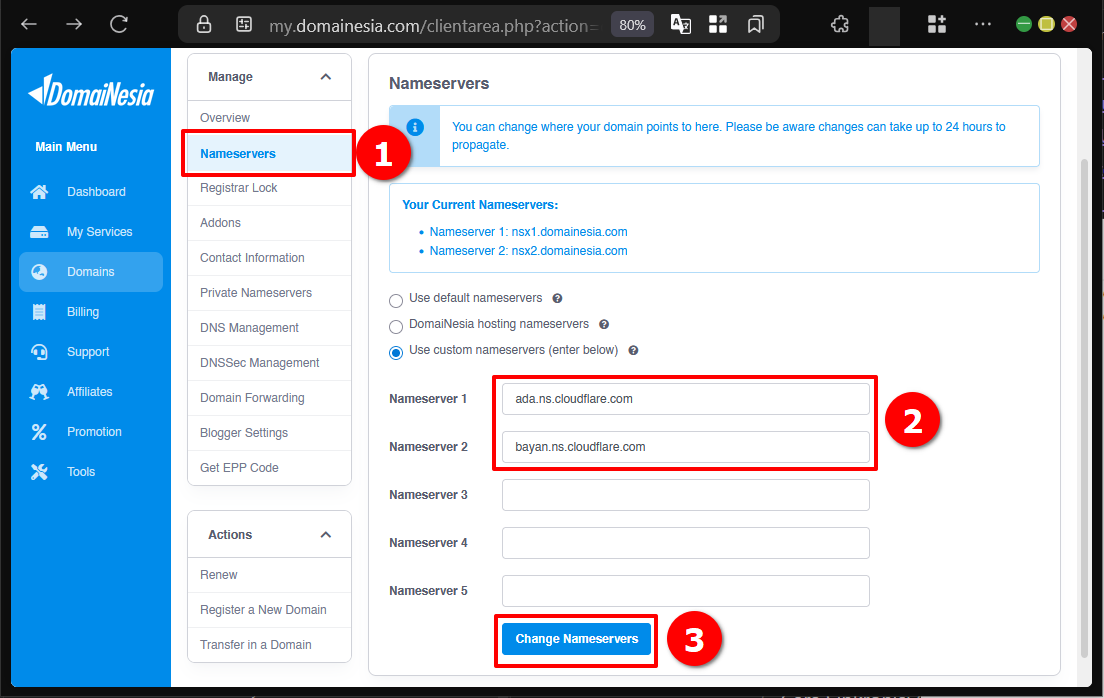Click the Nameserver 5 input field
Image resolution: width=1104 pixels, height=698 pixels.
(685, 591)
